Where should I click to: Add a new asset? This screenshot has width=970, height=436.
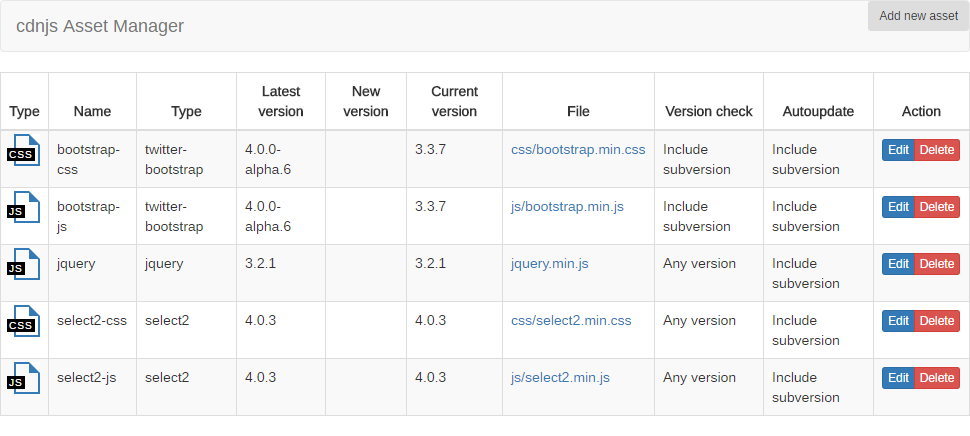click(918, 16)
